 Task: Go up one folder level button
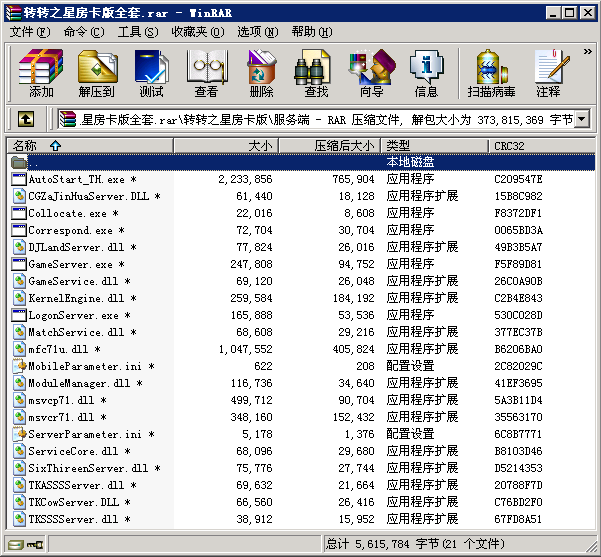click(x=26, y=120)
